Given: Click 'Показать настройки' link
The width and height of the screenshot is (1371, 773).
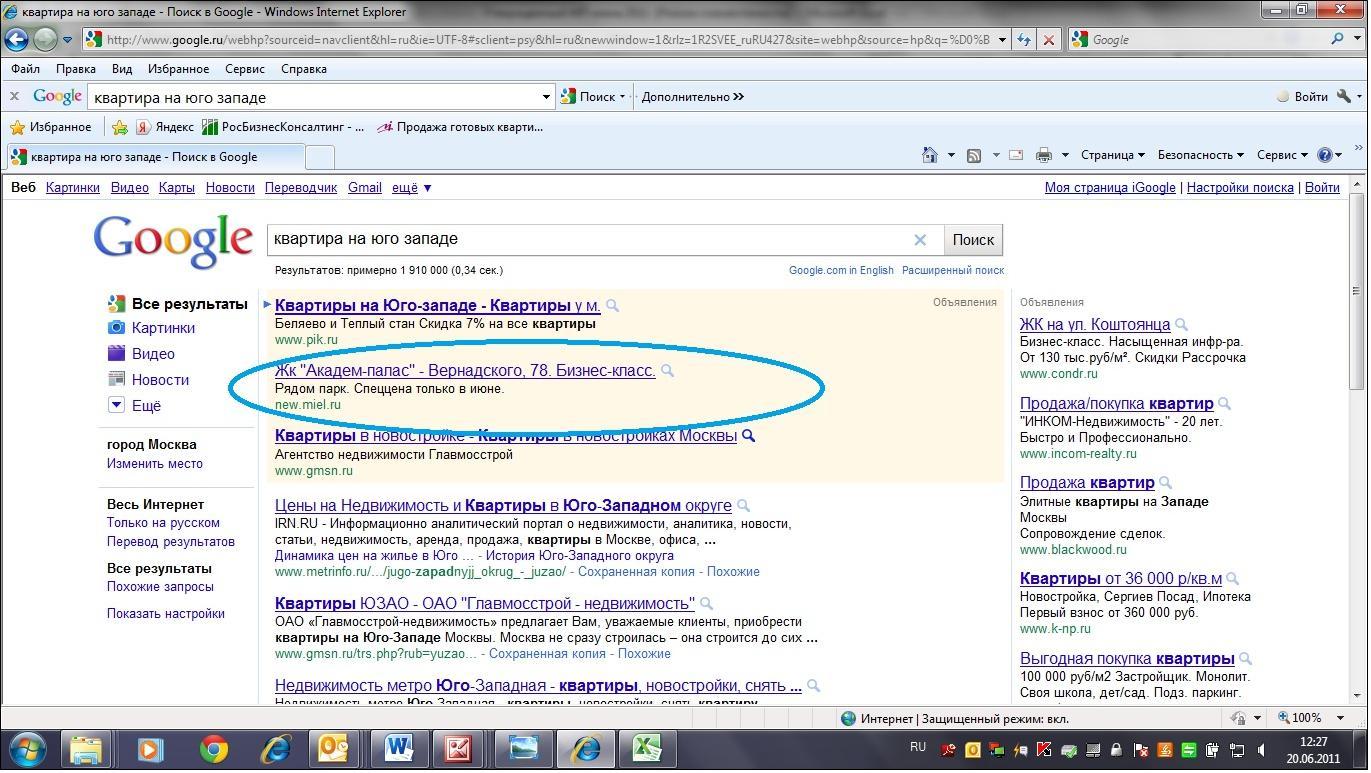Looking at the screenshot, I should (166, 614).
